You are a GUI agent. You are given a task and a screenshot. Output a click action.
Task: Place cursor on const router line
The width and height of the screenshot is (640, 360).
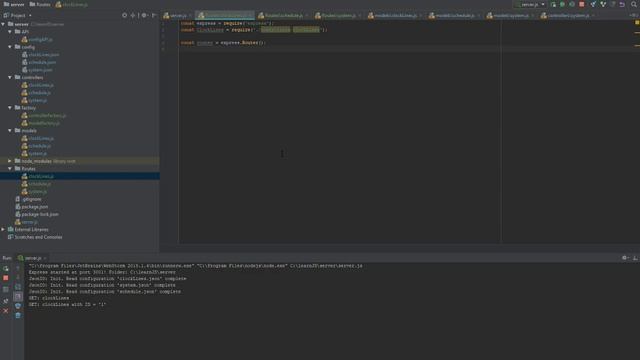(x=223, y=42)
